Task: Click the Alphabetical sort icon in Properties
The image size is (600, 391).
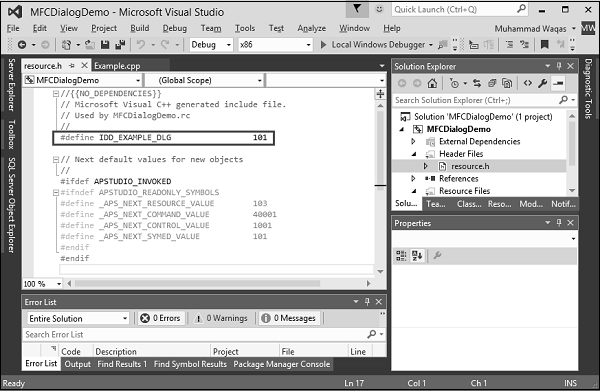Action: 417,256
